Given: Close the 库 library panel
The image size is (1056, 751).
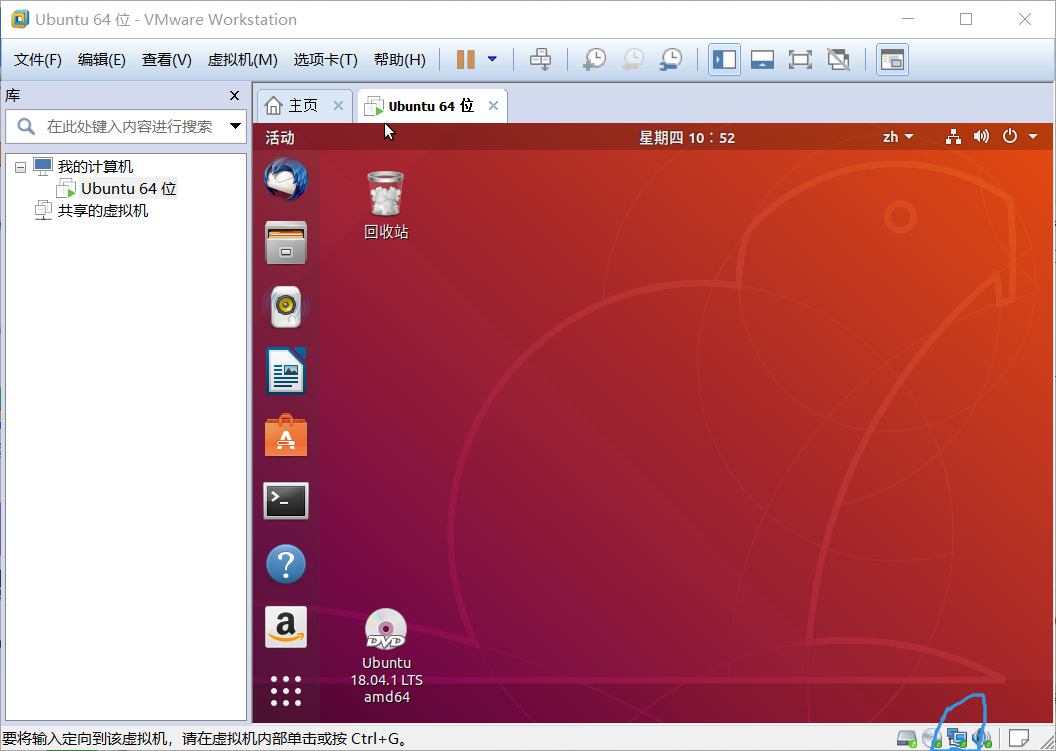Looking at the screenshot, I should [x=234, y=96].
